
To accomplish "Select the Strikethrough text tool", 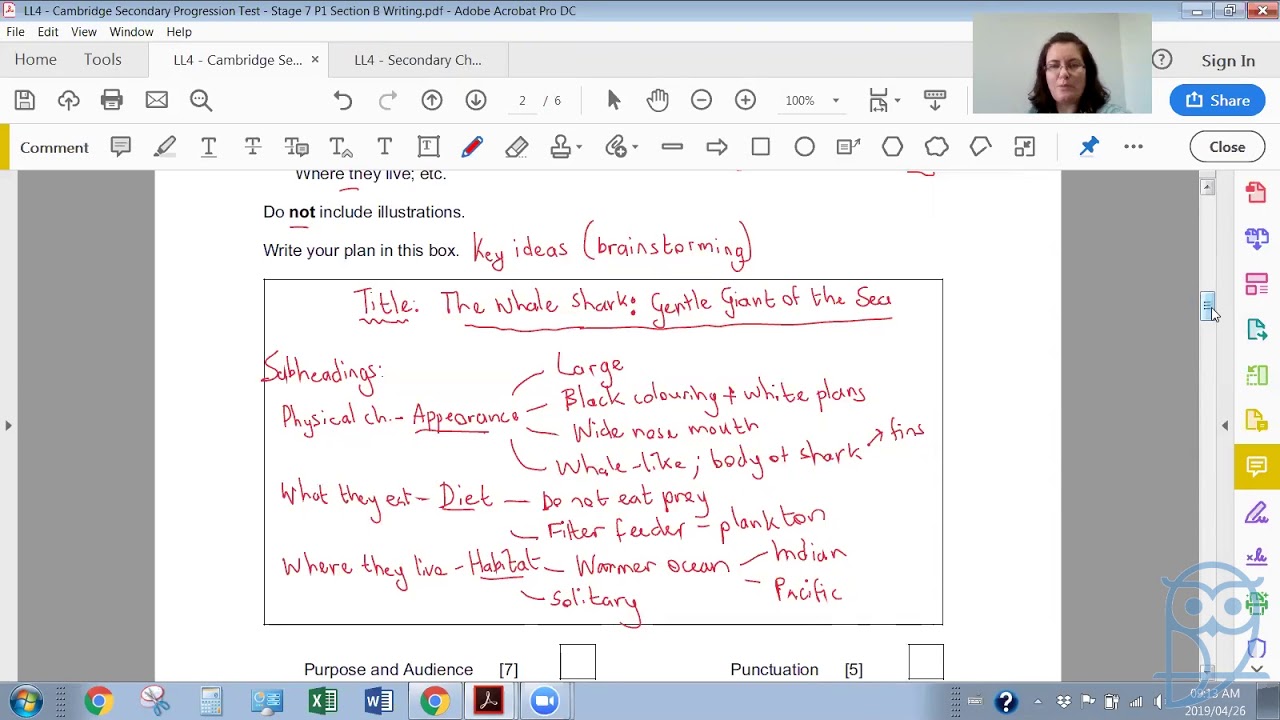I will click(253, 147).
